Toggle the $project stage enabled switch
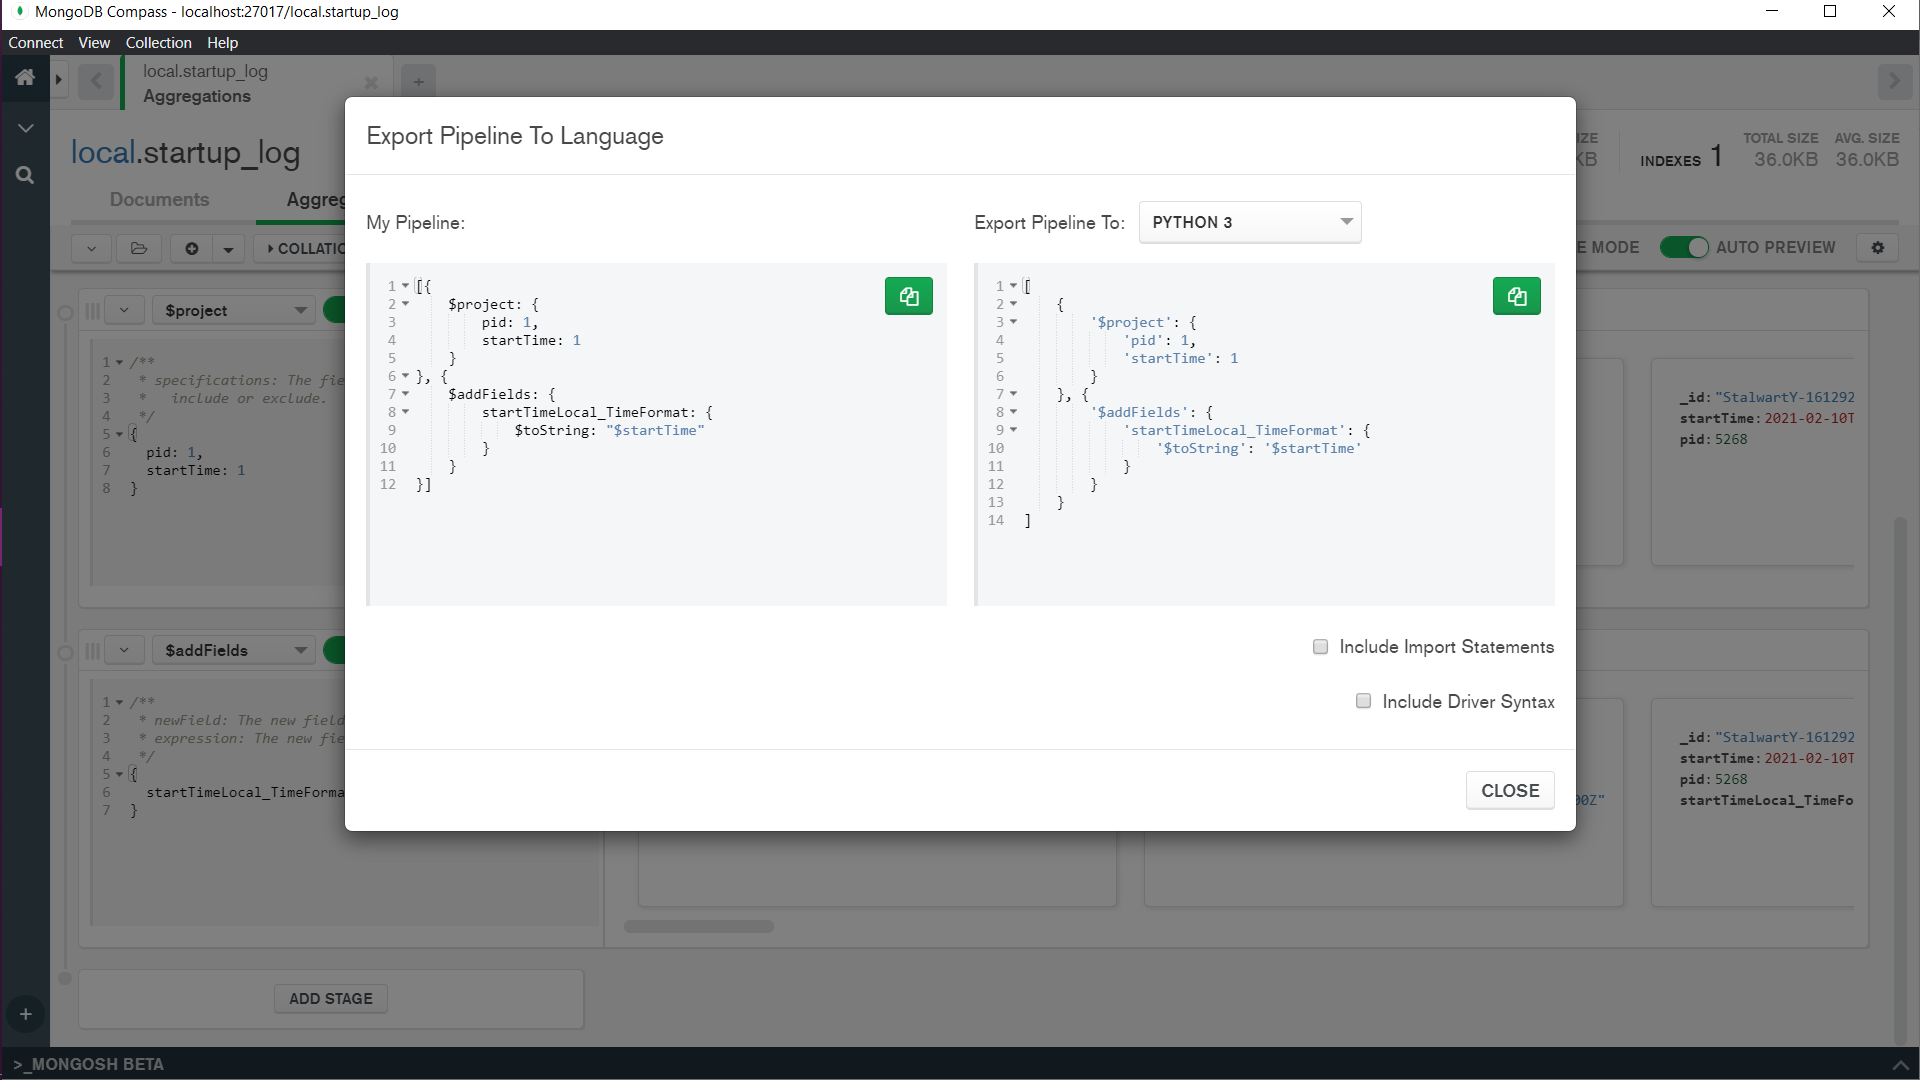 coord(335,310)
